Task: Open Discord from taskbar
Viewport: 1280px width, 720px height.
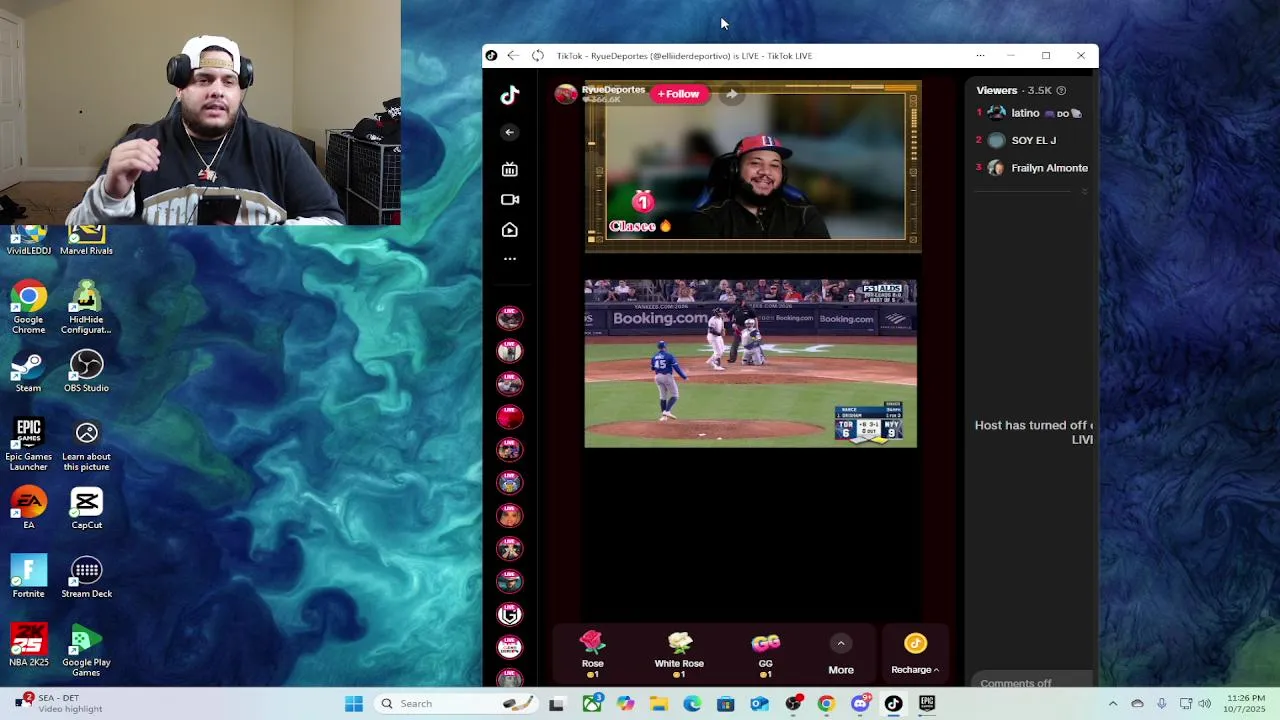Action: click(x=860, y=704)
